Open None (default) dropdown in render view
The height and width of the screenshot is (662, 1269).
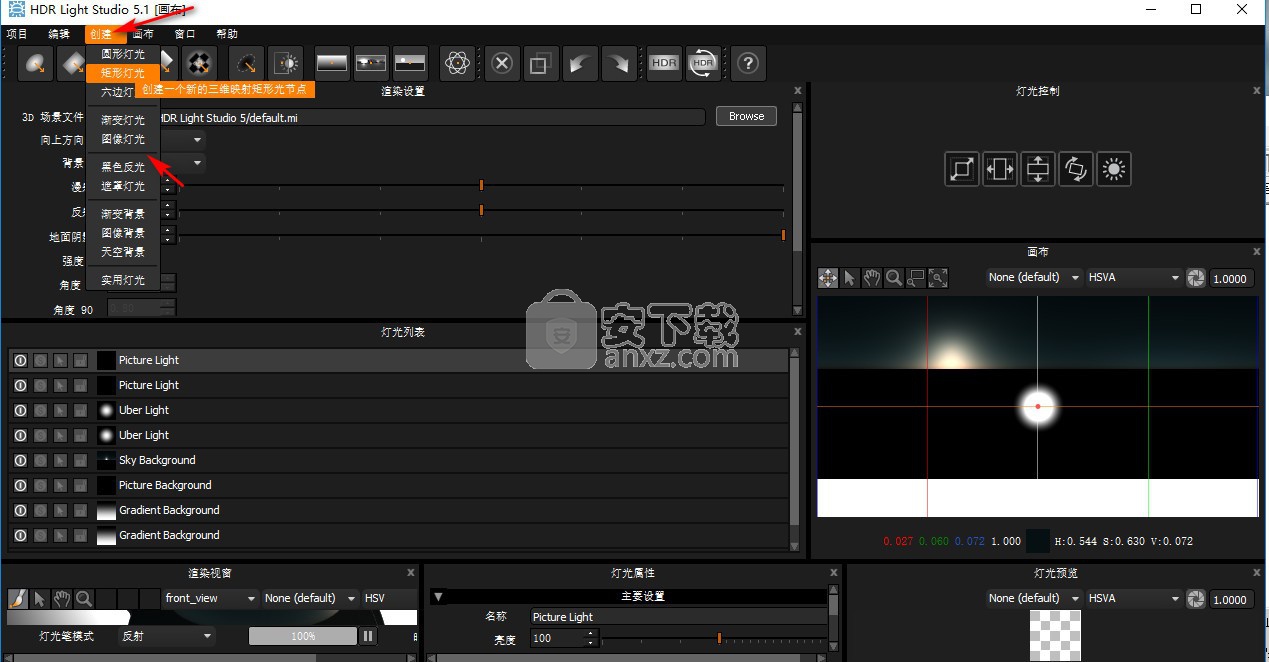point(310,598)
